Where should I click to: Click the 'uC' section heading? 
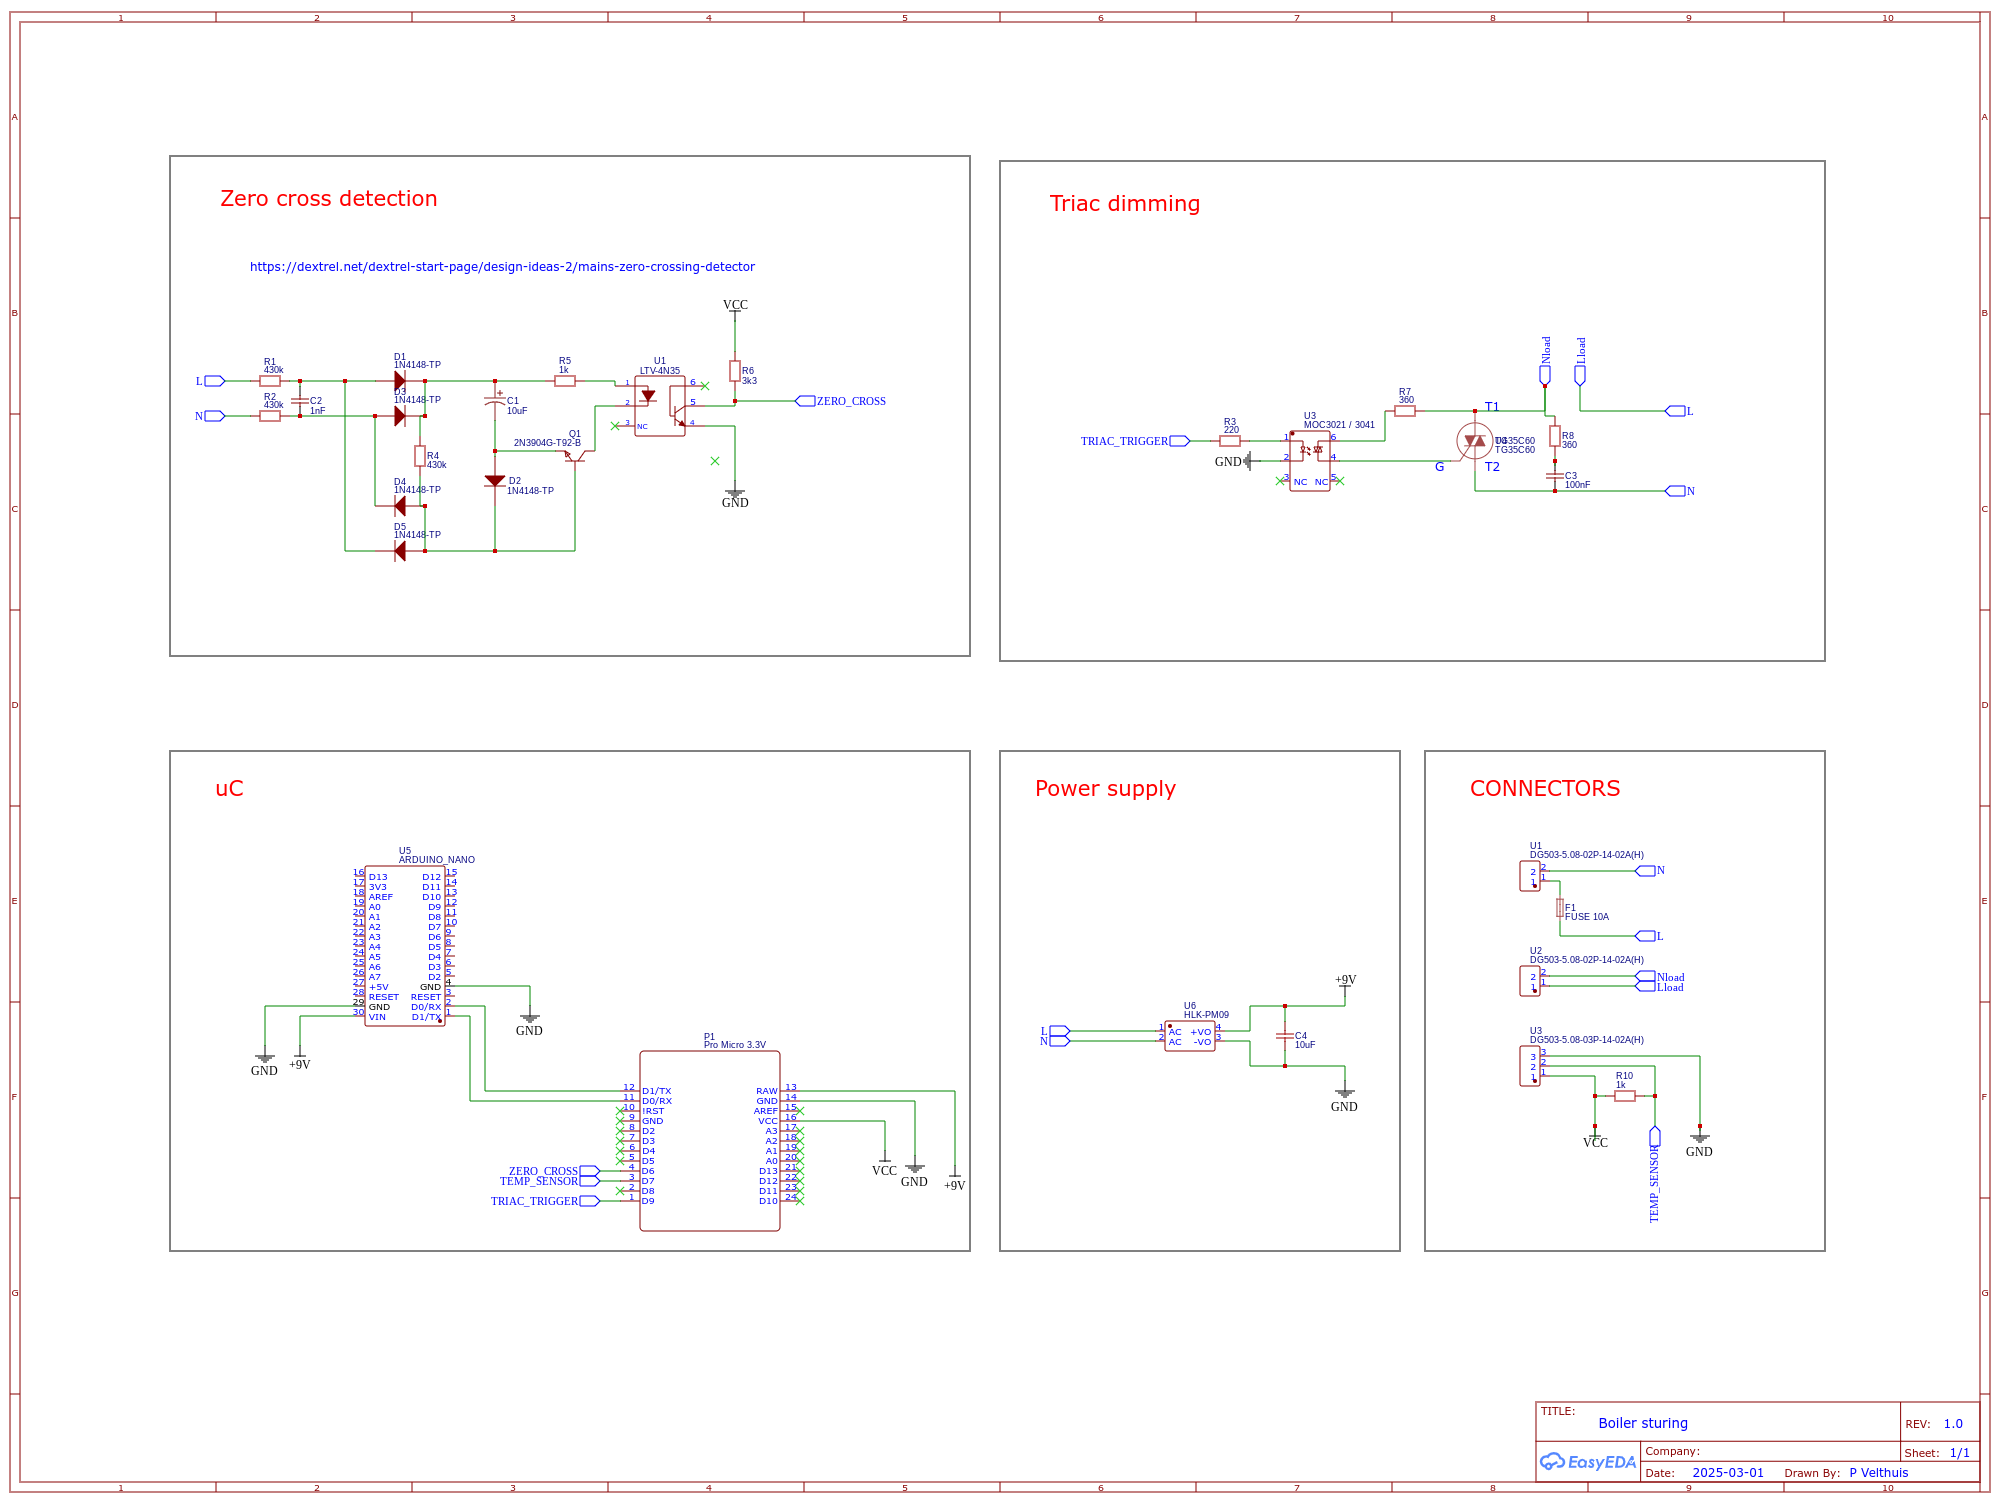point(229,789)
